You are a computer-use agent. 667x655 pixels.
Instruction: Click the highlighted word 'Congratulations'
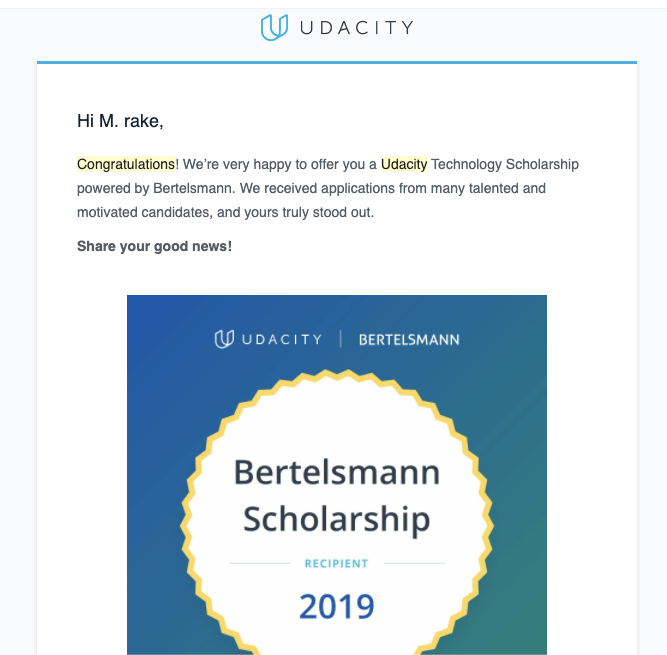pyautogui.click(x=126, y=165)
